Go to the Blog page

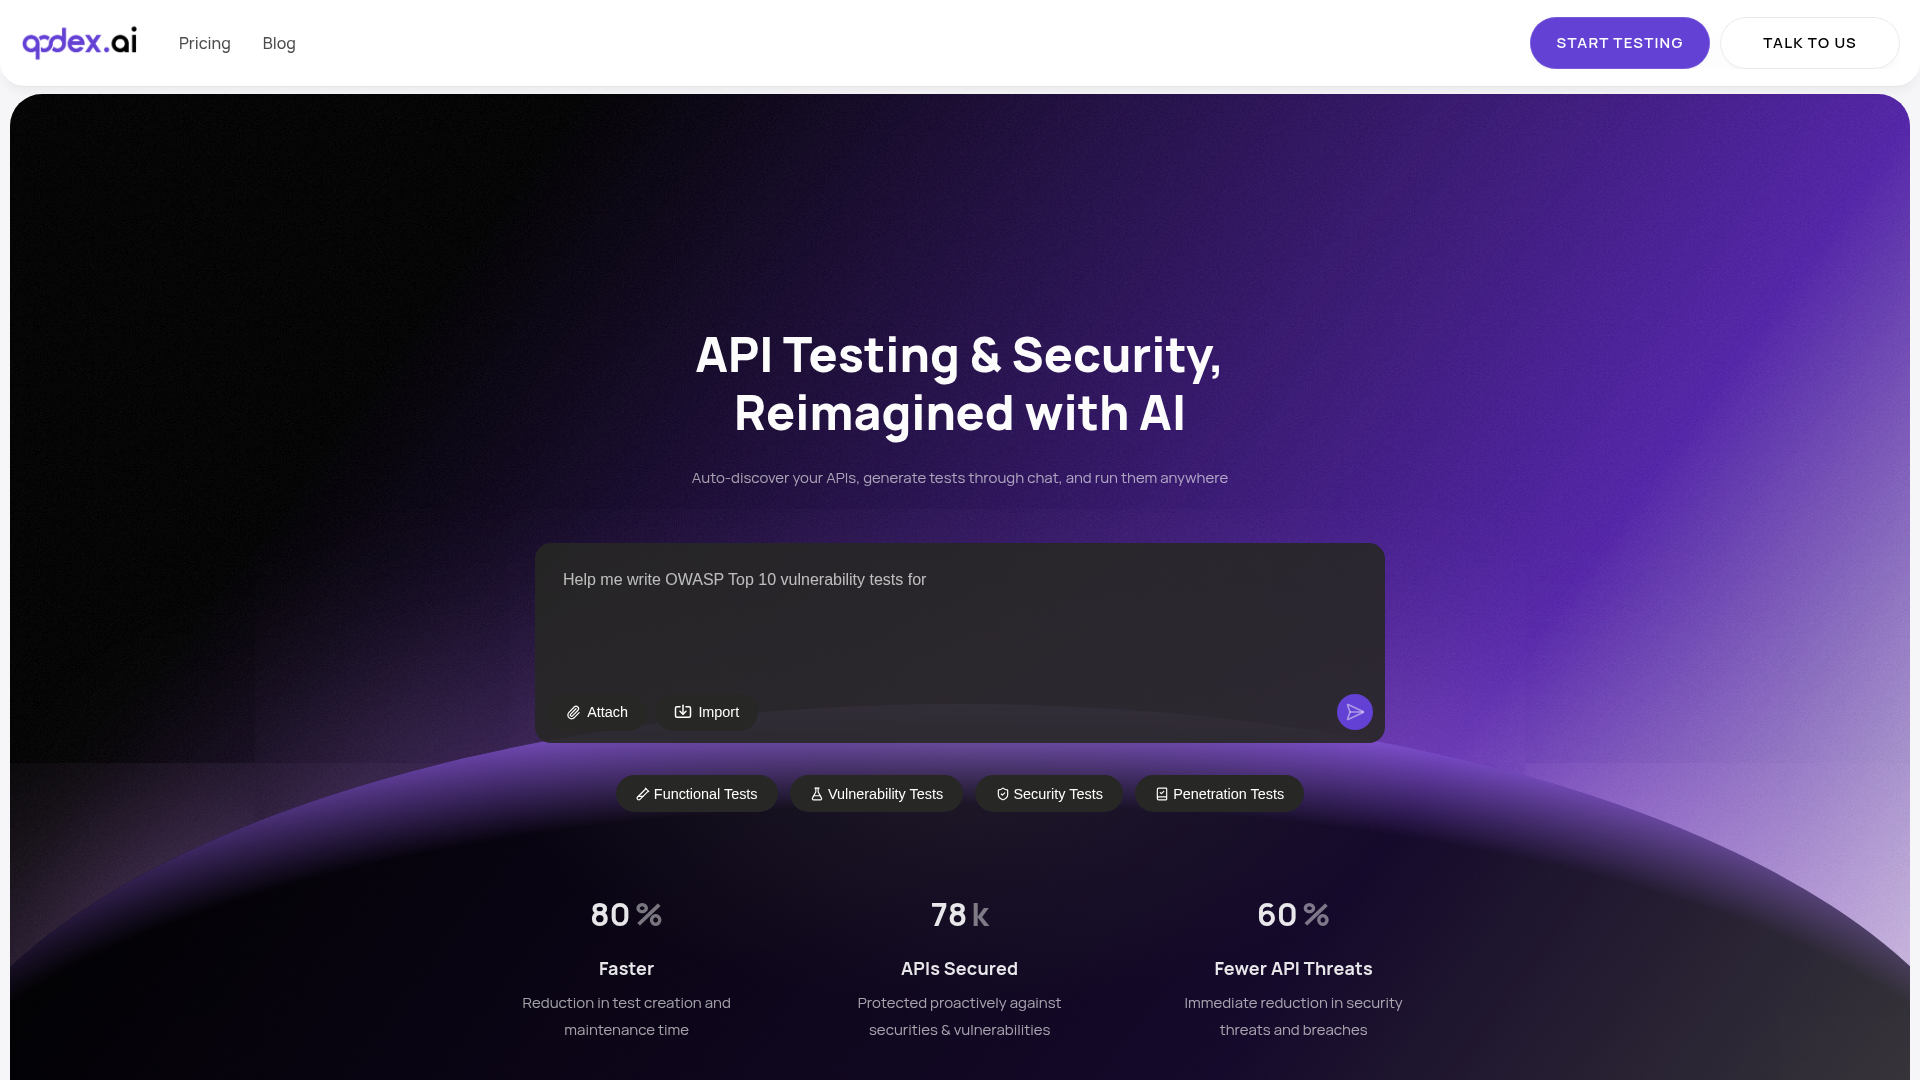tap(279, 43)
